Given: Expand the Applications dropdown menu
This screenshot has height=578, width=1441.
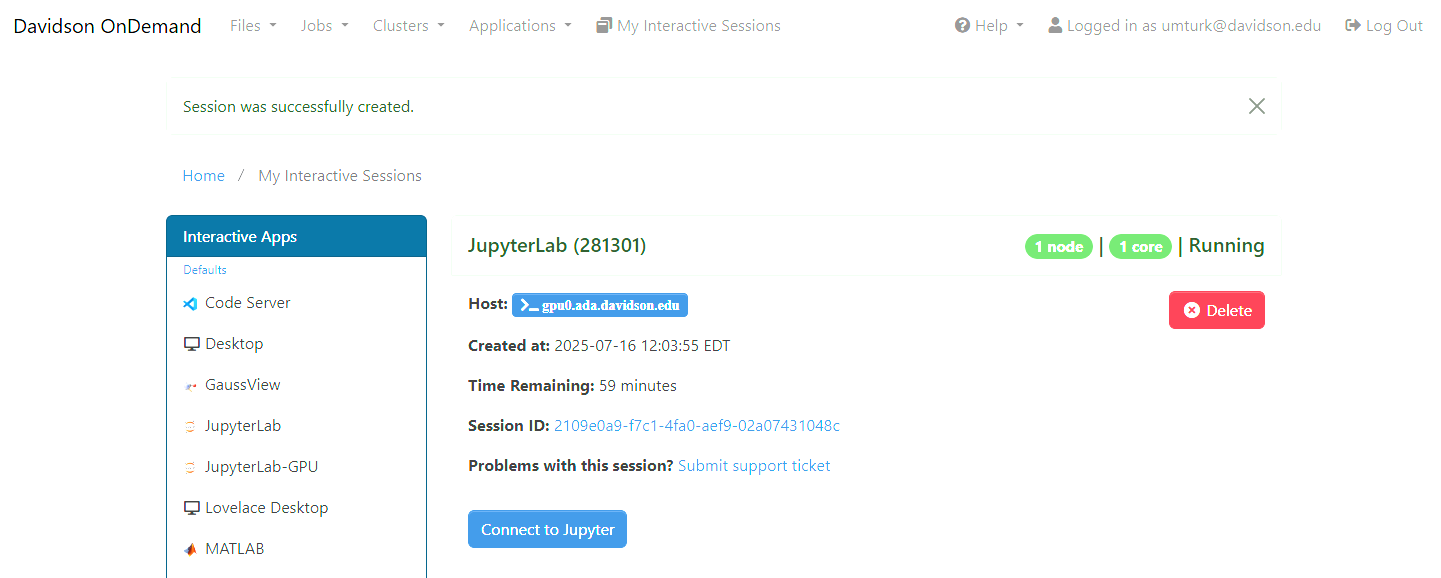Looking at the screenshot, I should (520, 26).
